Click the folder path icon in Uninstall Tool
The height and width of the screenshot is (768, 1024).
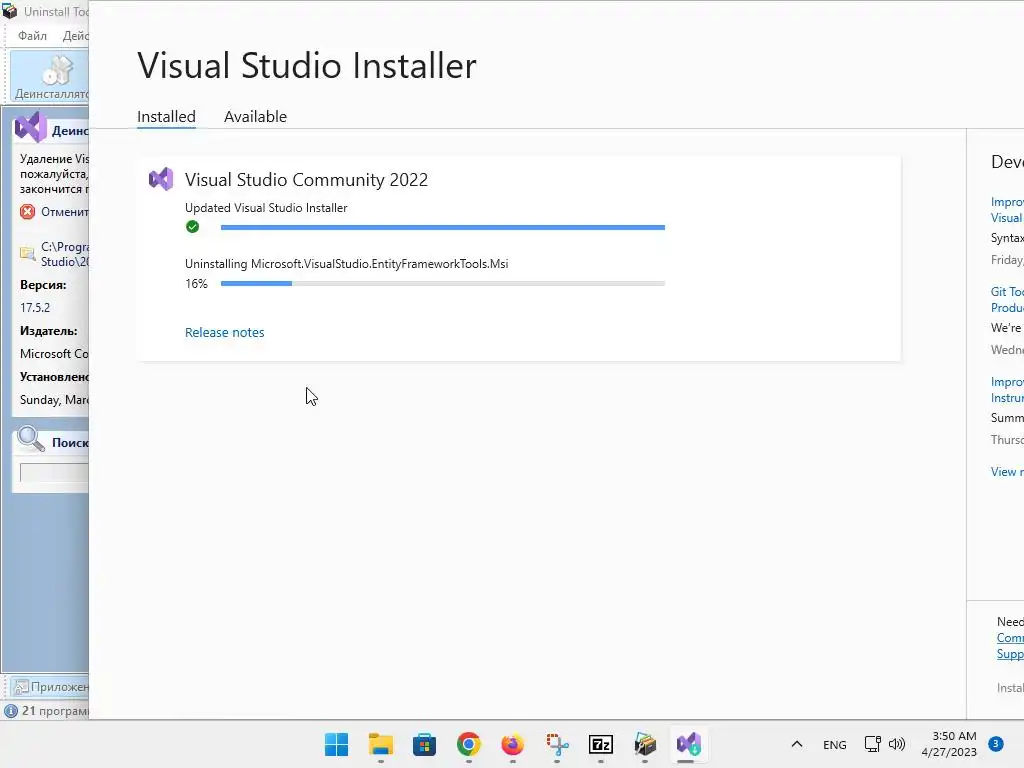27,253
